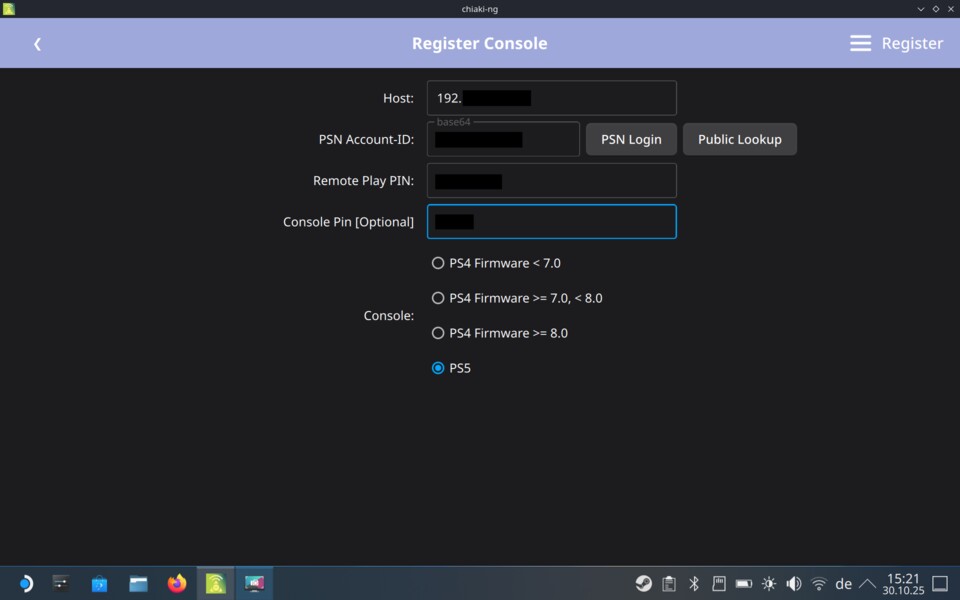Select the PS5 console radio button
The image size is (960, 600).
point(438,368)
